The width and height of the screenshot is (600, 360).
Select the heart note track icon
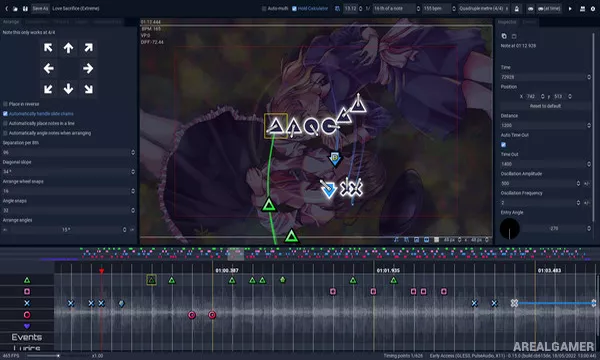pos(27,326)
